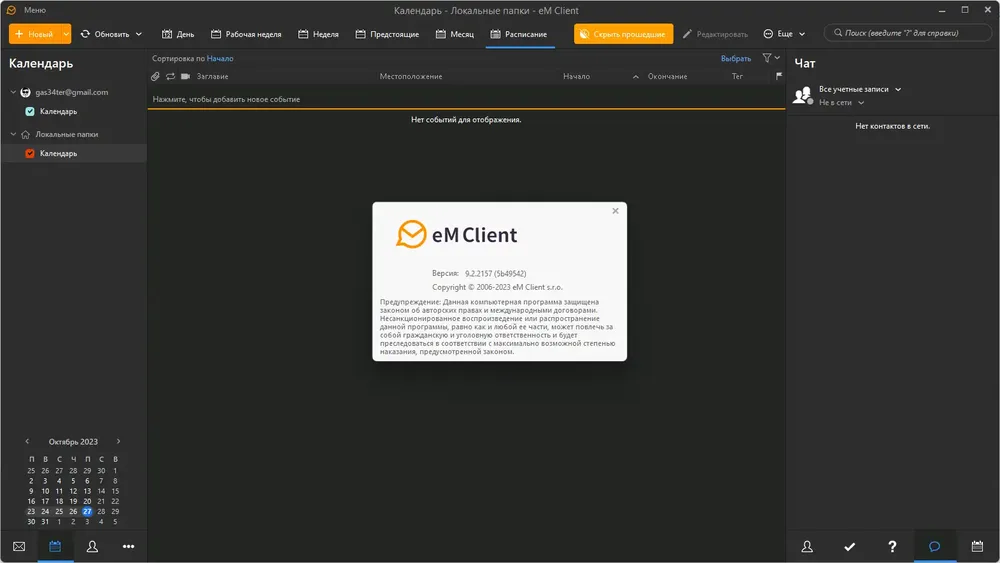Viewport: 1000px width, 563px height.
Task: Click the Новый event button
Action: coord(34,34)
